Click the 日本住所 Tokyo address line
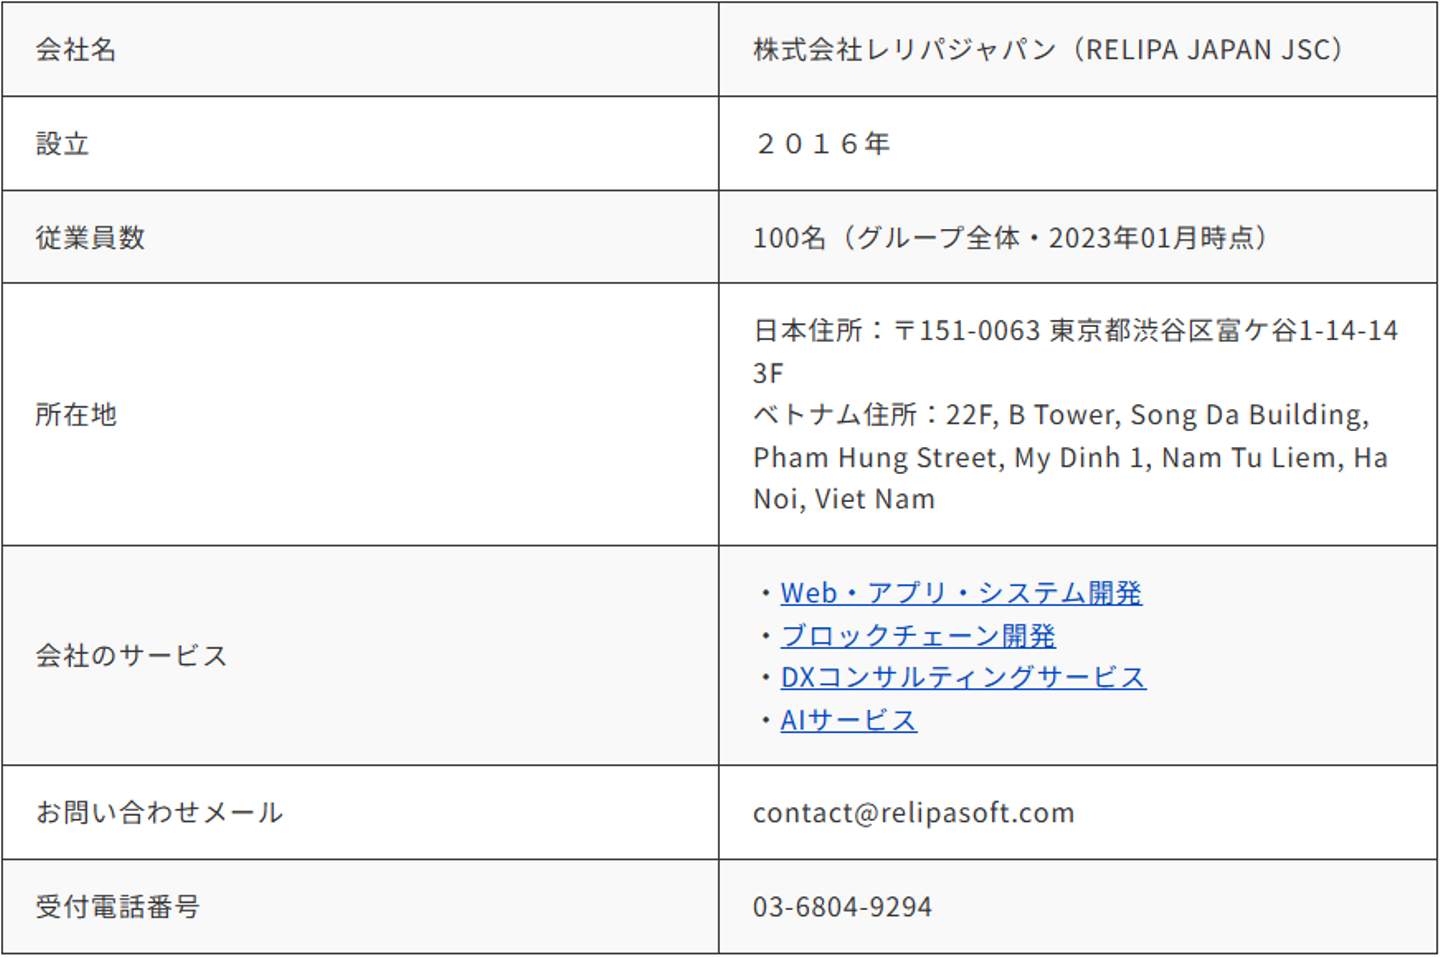The image size is (1440, 958). (x=1074, y=331)
